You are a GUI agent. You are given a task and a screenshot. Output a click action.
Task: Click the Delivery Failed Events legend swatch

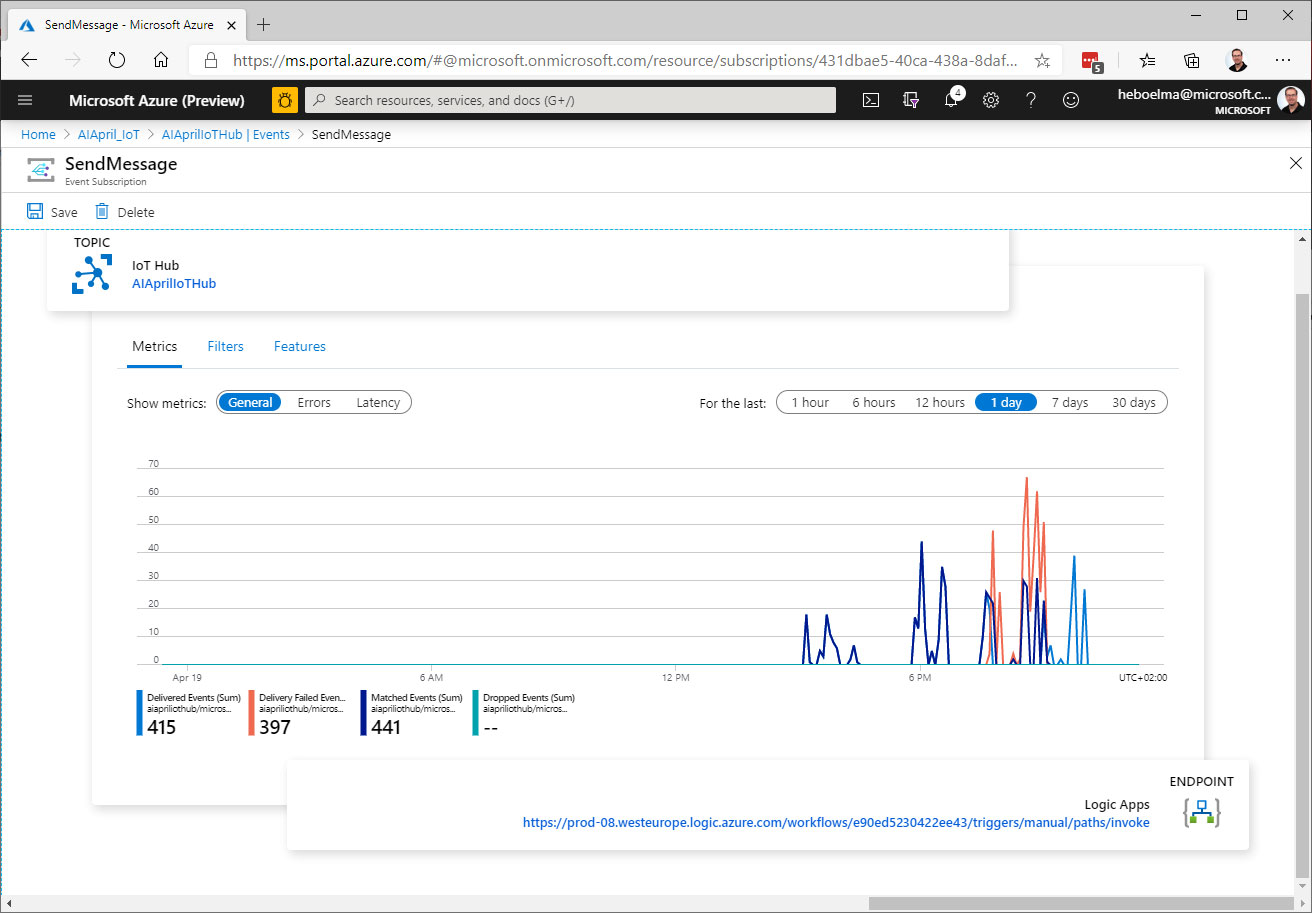252,713
